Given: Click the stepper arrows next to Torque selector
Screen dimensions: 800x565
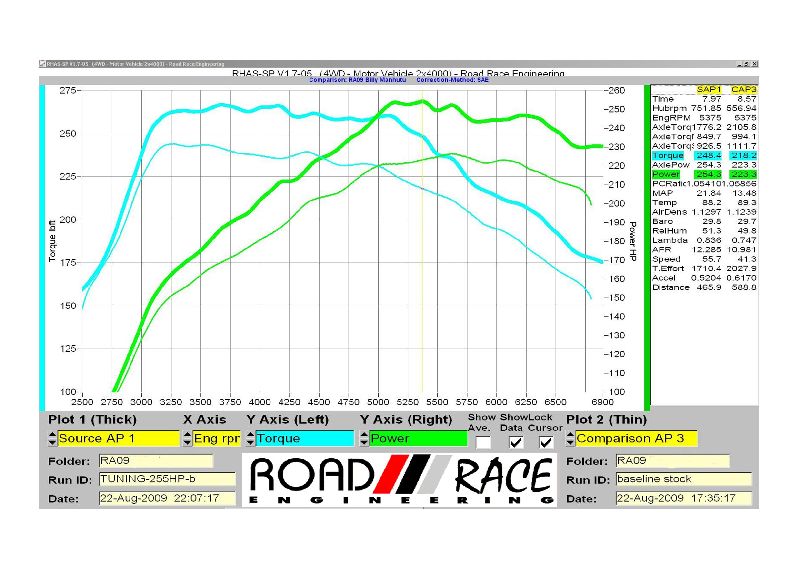Looking at the screenshot, I should tap(250, 438).
